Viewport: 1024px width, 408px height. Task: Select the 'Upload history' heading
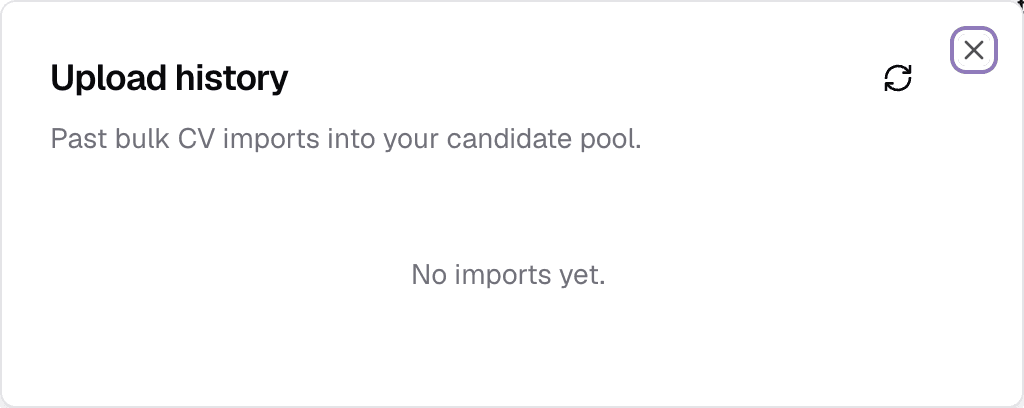pos(169,78)
